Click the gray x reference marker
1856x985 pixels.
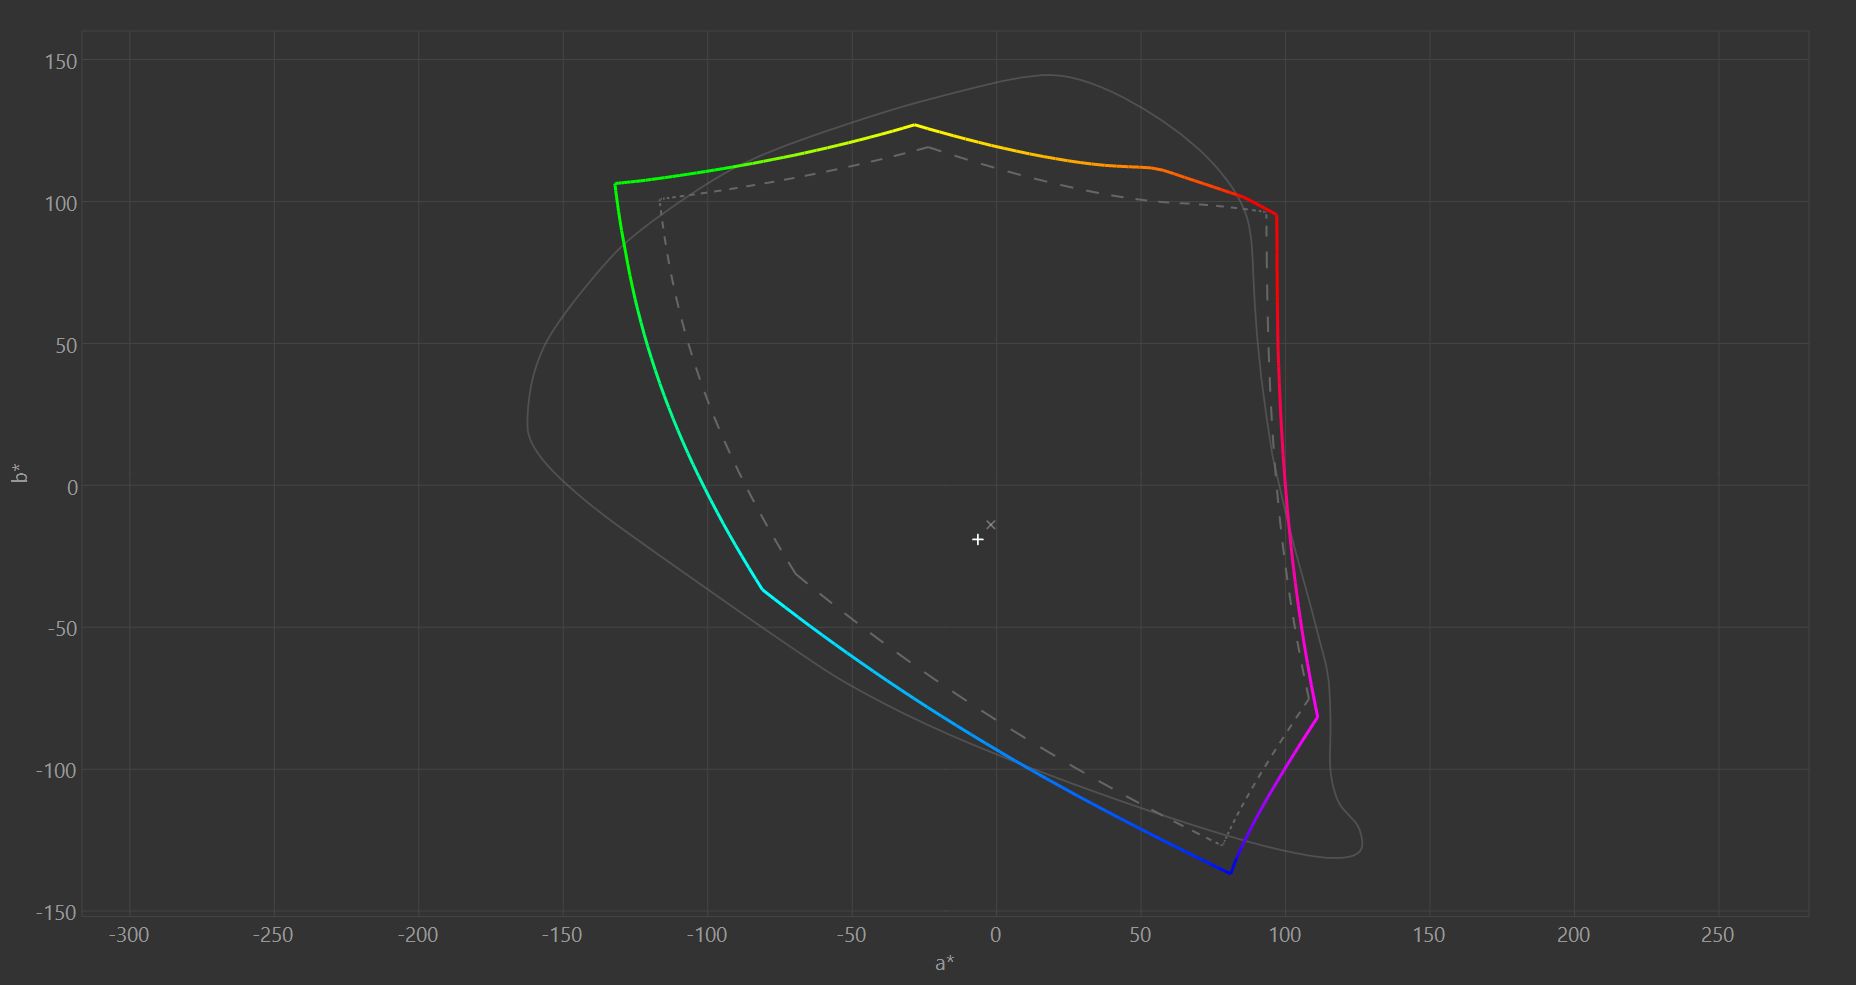[991, 524]
